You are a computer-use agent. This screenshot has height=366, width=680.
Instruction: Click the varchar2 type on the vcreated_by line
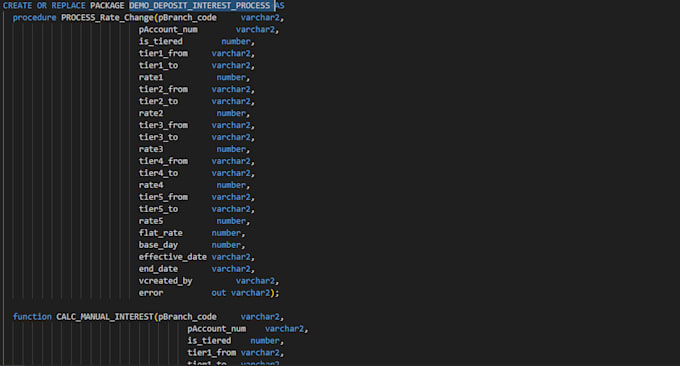pyautogui.click(x=255, y=281)
